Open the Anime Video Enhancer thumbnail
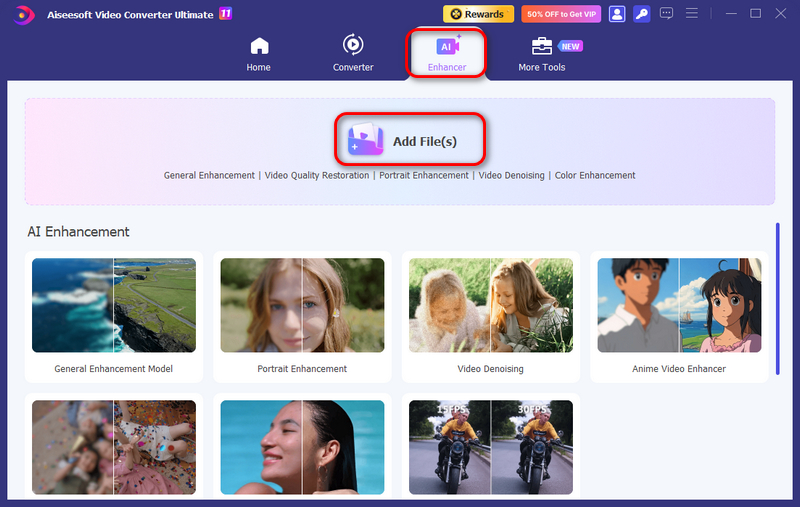Image resolution: width=800 pixels, height=507 pixels. 679,305
